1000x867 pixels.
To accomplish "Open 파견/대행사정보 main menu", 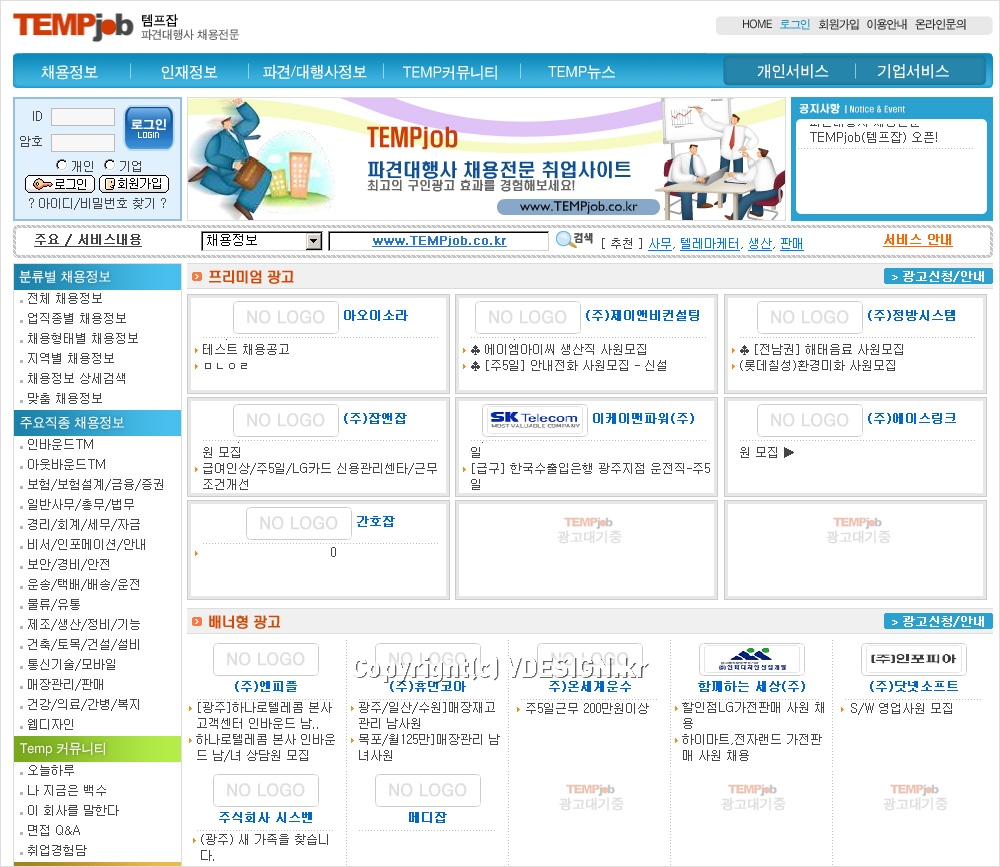I will point(314,71).
